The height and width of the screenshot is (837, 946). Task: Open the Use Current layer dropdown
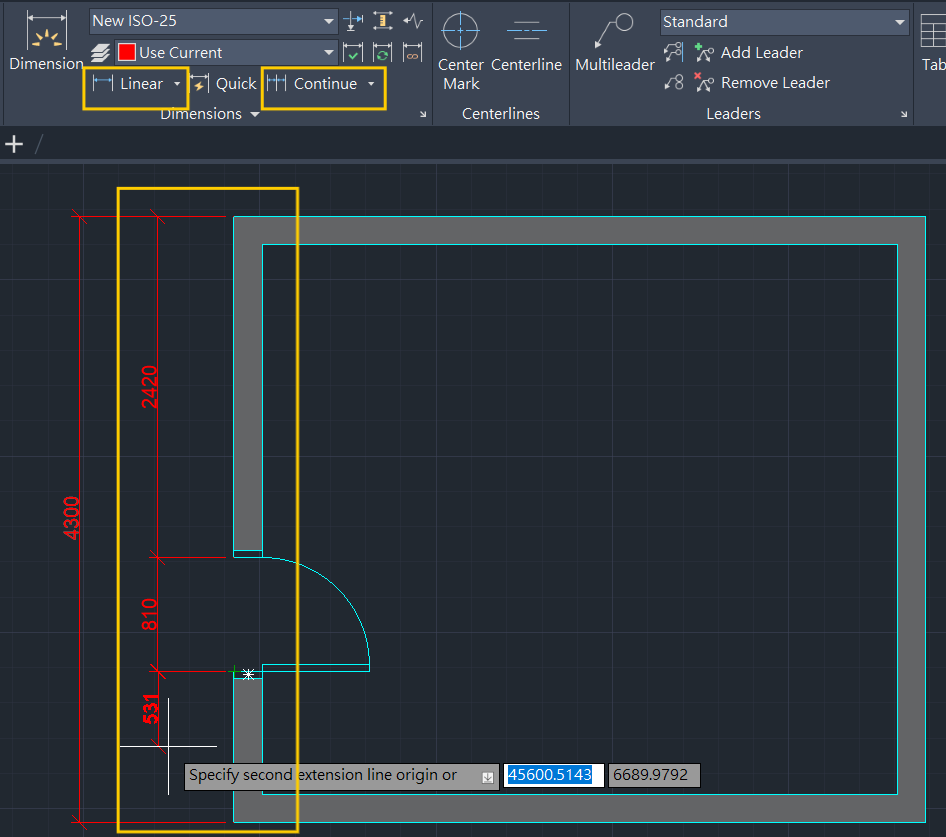[330, 53]
